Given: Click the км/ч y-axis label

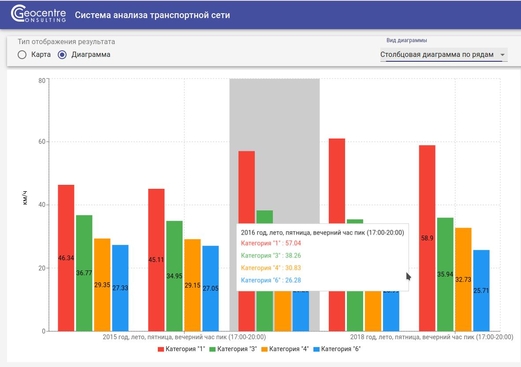Looking at the screenshot, I should (25, 198).
